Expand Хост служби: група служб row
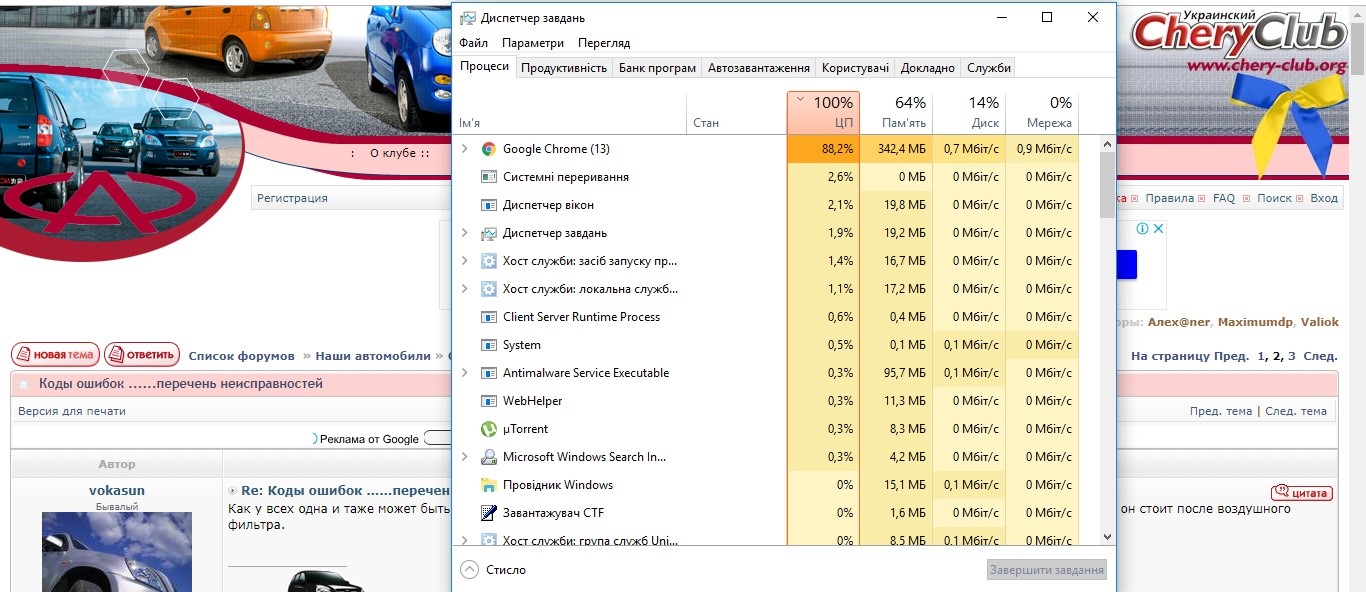The height and width of the screenshot is (592, 1366). [x=464, y=540]
